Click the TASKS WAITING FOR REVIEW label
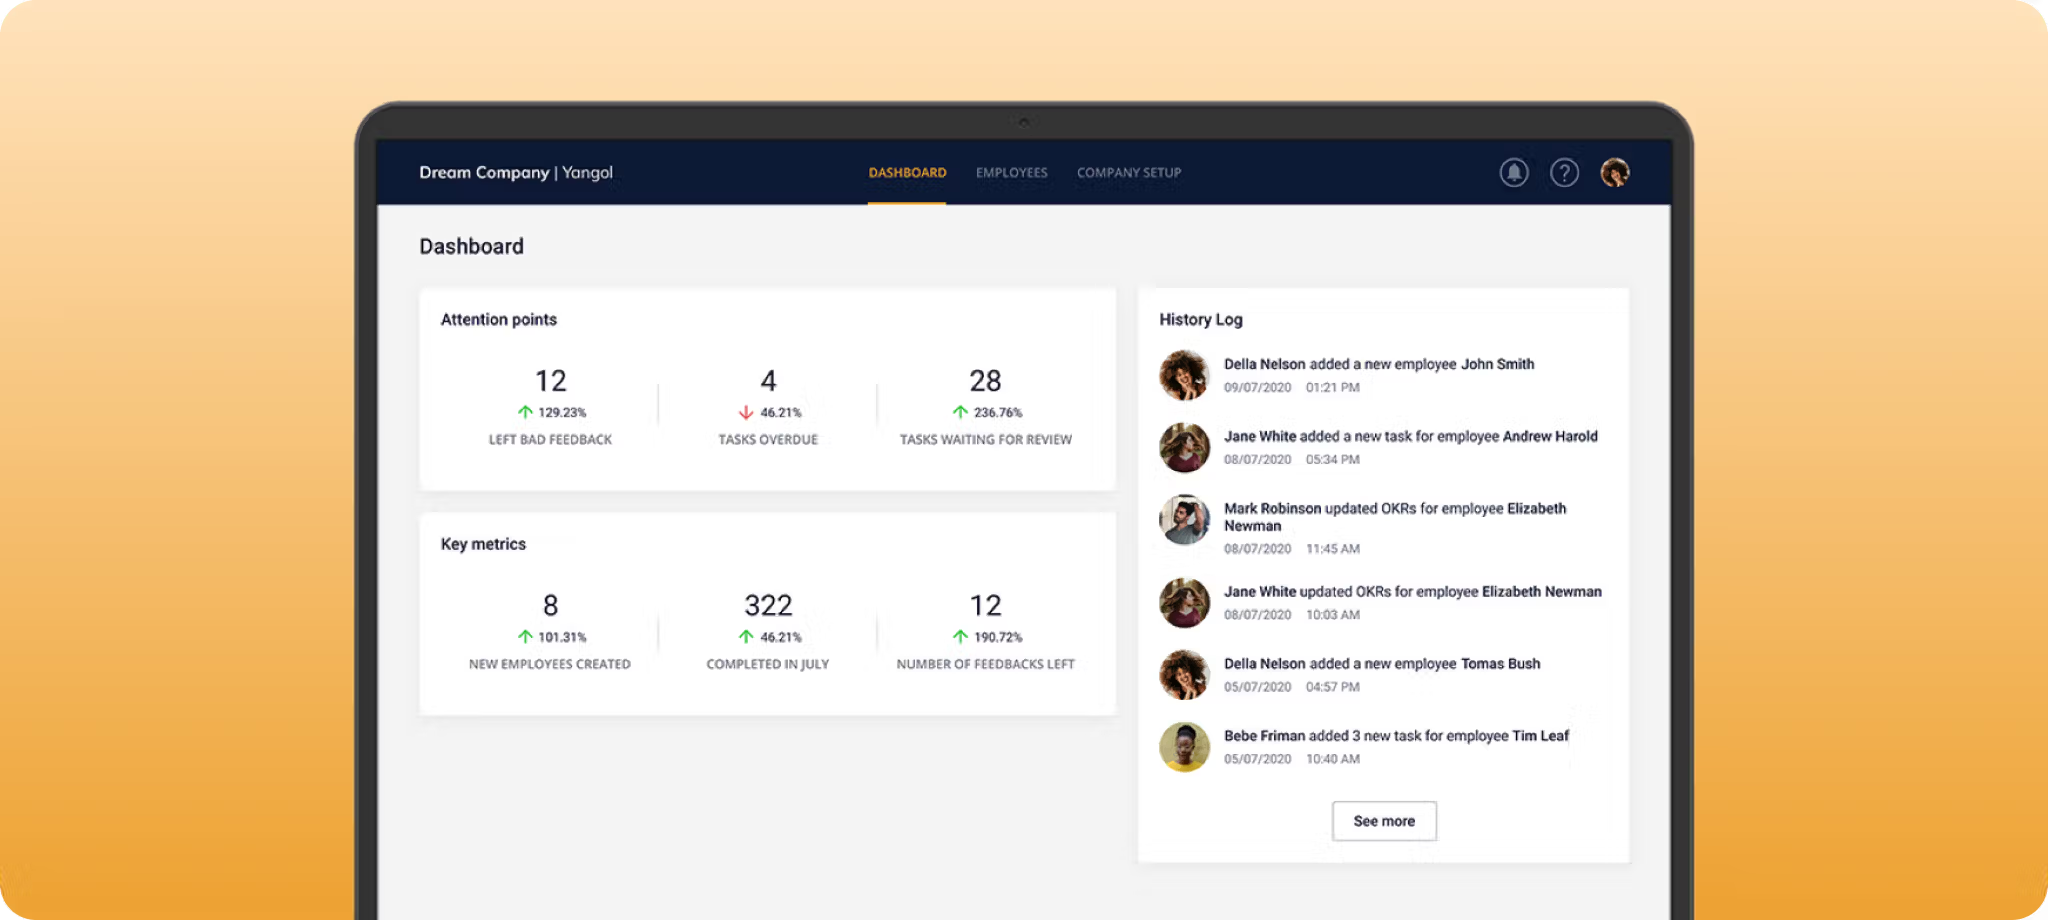 (x=986, y=440)
